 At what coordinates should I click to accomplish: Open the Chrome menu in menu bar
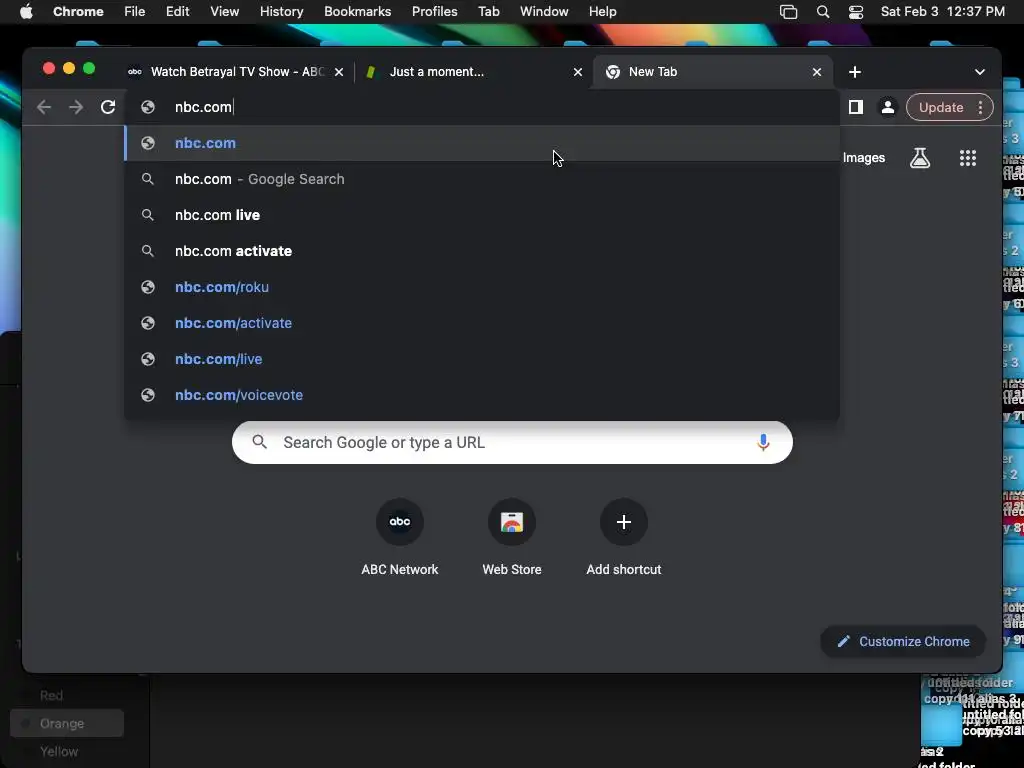tap(78, 12)
